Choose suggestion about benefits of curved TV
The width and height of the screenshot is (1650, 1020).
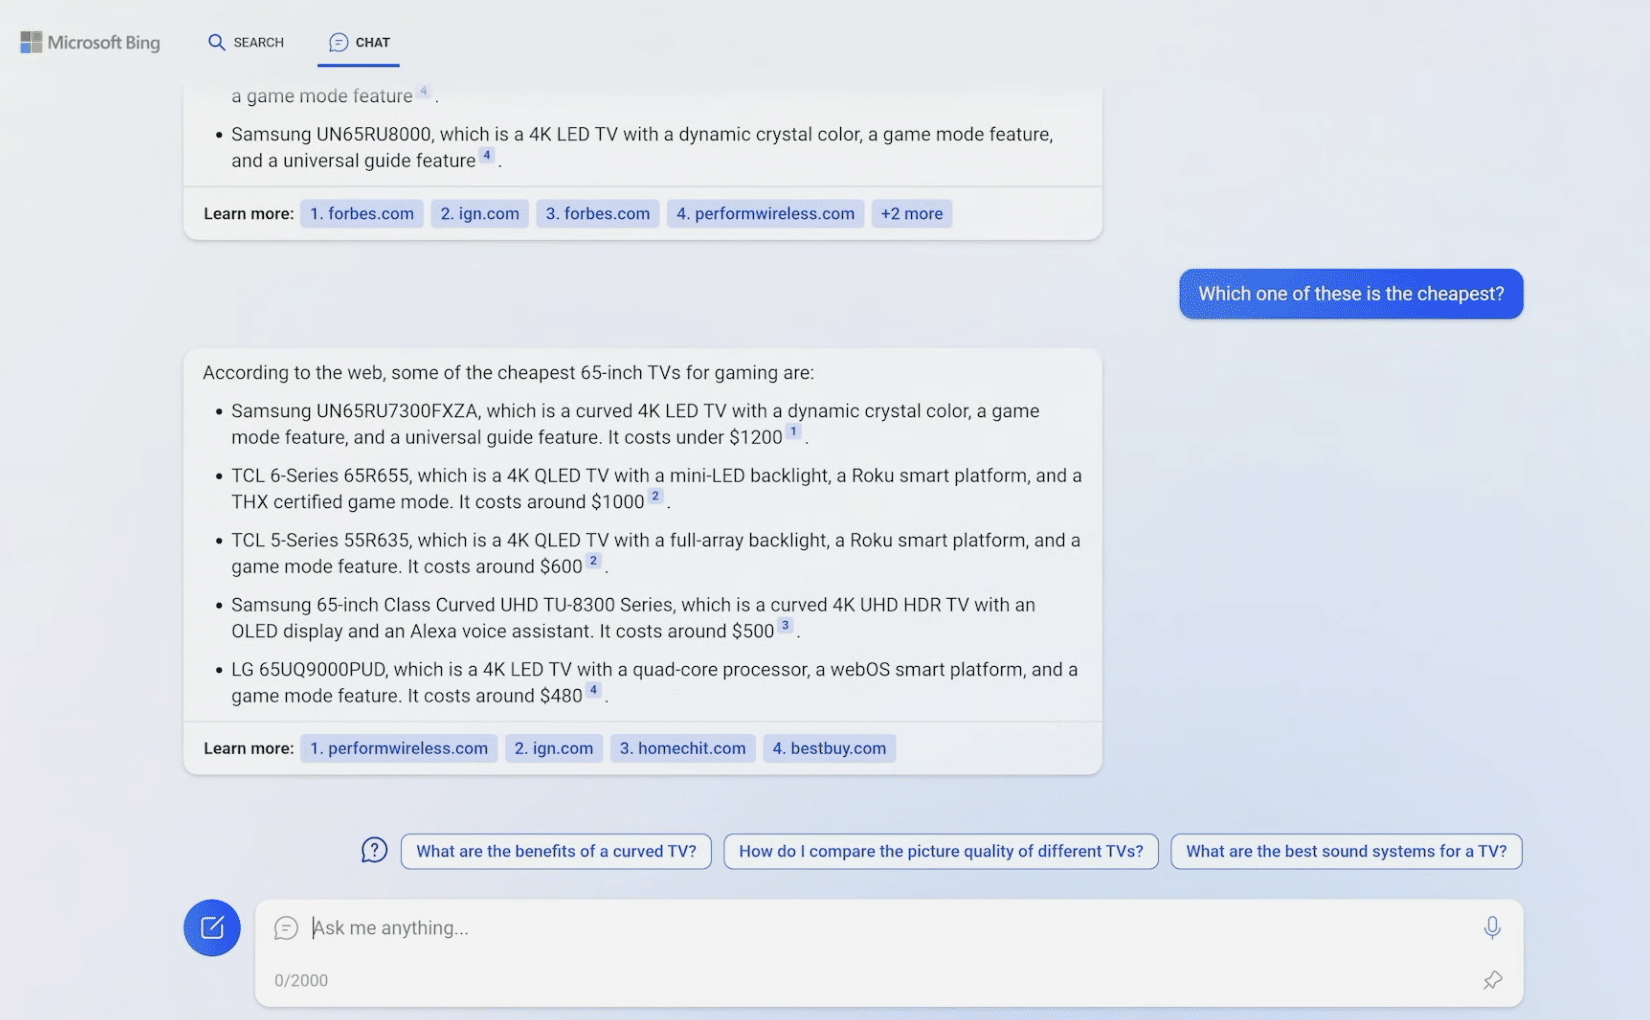click(x=556, y=851)
